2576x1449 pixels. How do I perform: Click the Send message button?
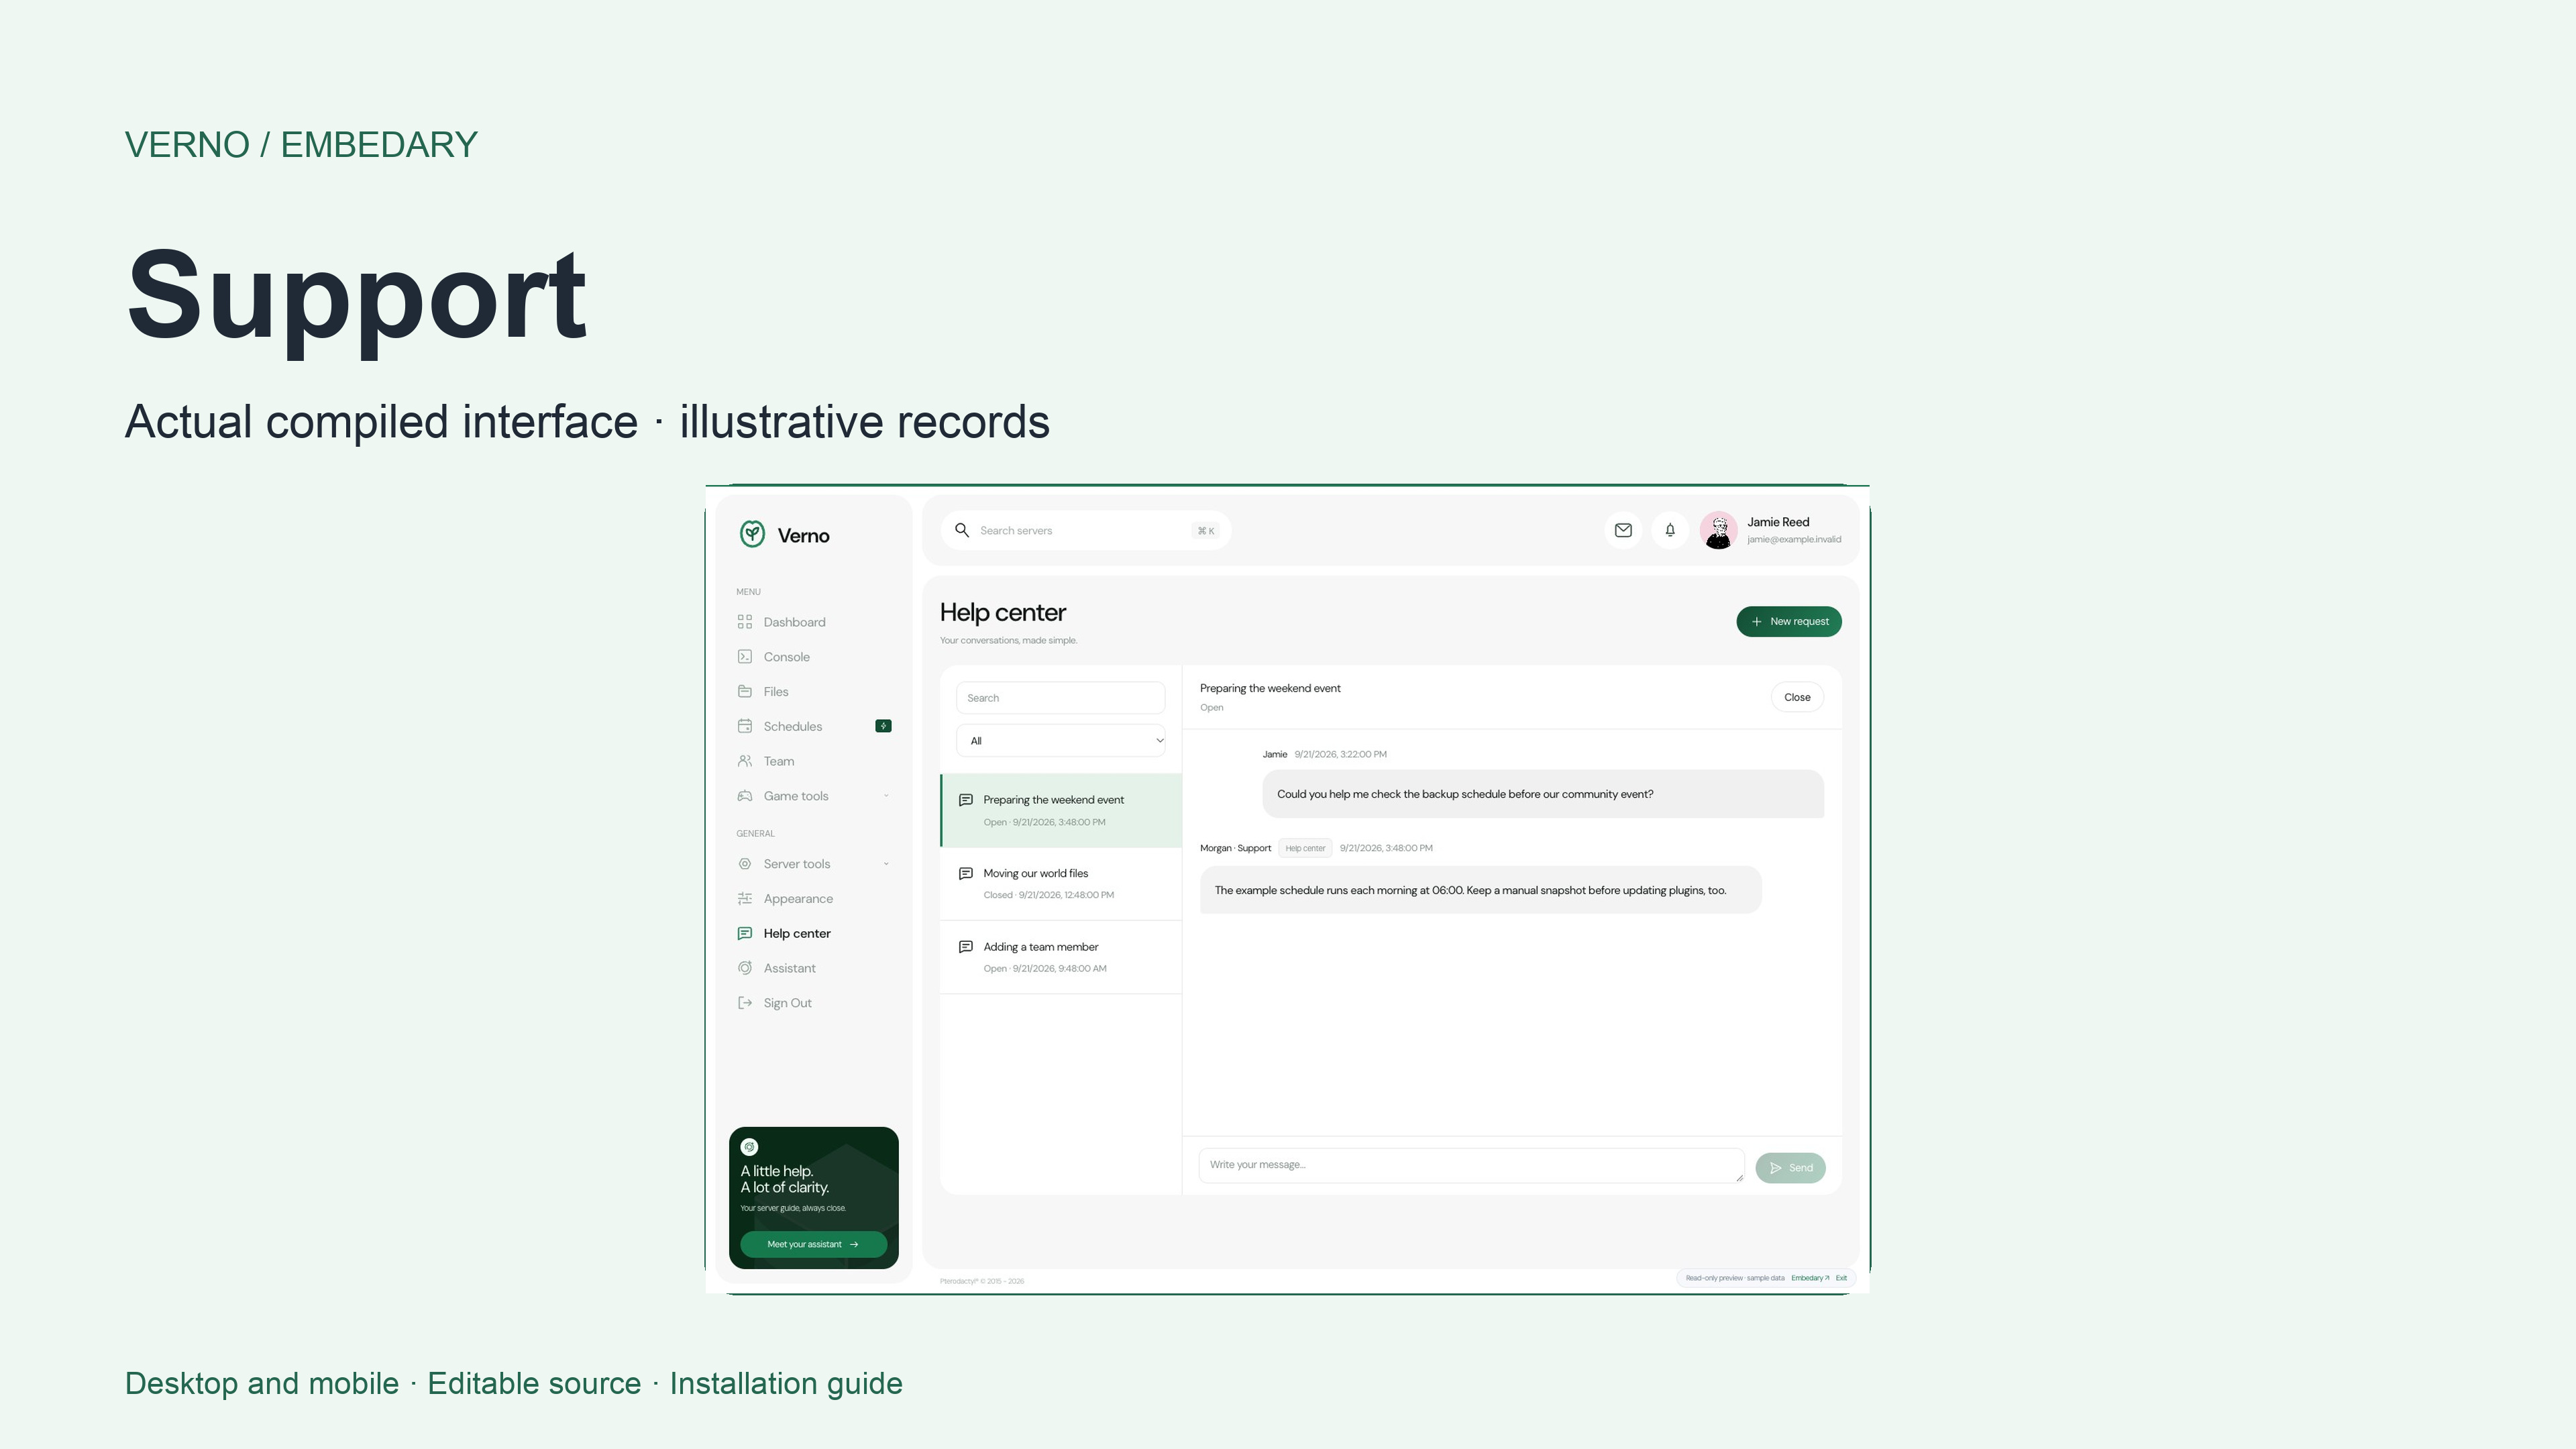pos(1790,1168)
